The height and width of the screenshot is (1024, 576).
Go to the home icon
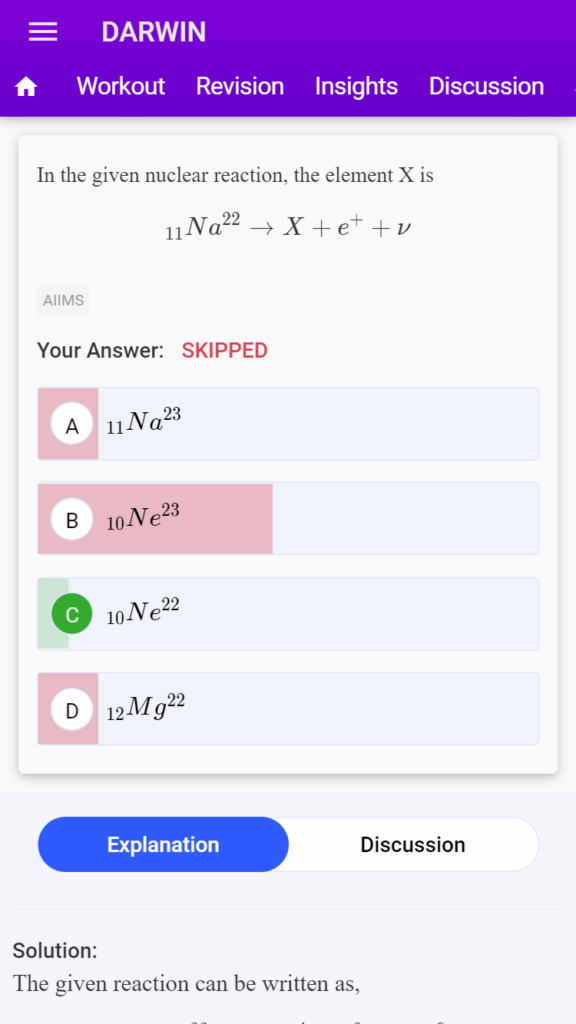point(26,86)
